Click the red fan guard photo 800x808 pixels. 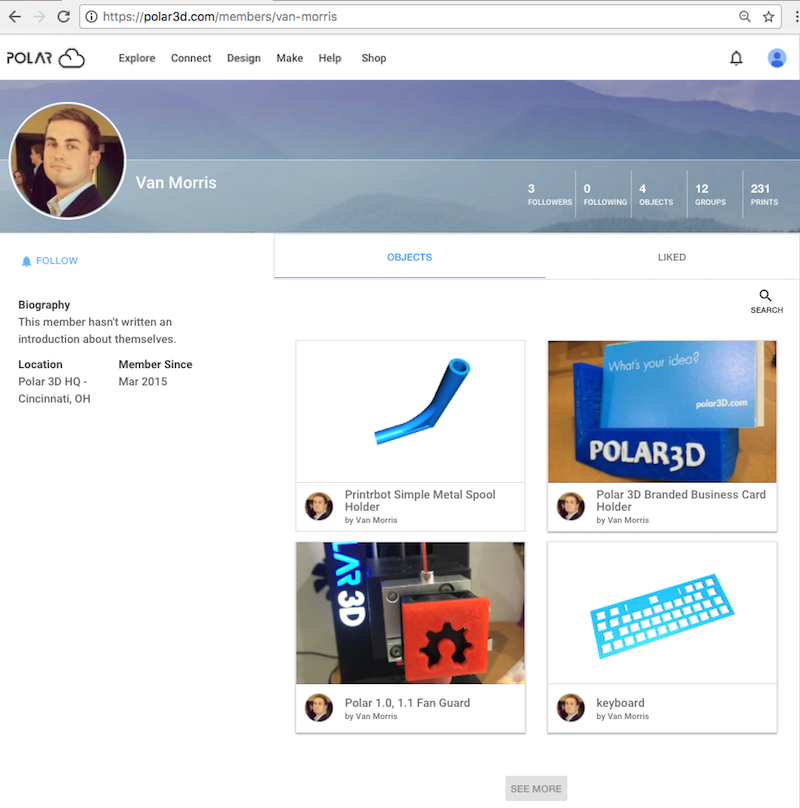[410, 613]
